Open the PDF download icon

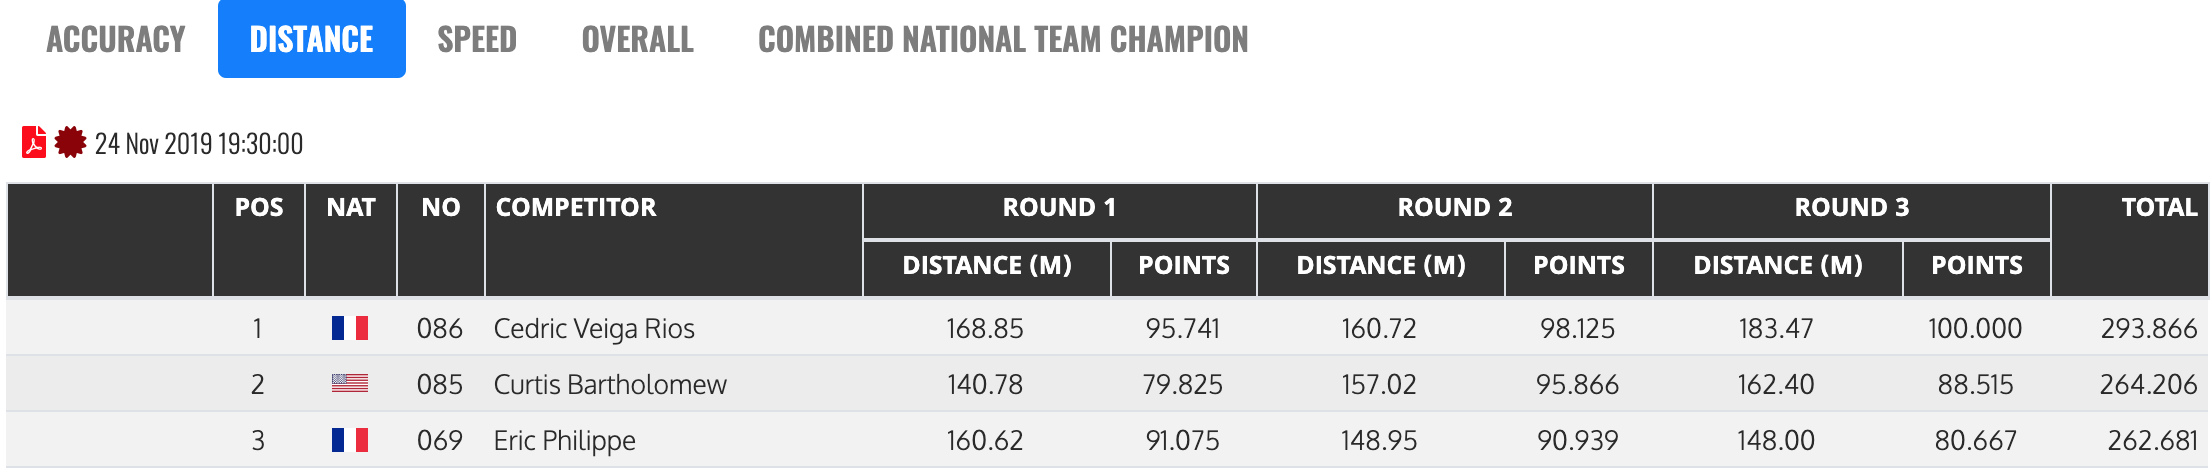point(34,143)
